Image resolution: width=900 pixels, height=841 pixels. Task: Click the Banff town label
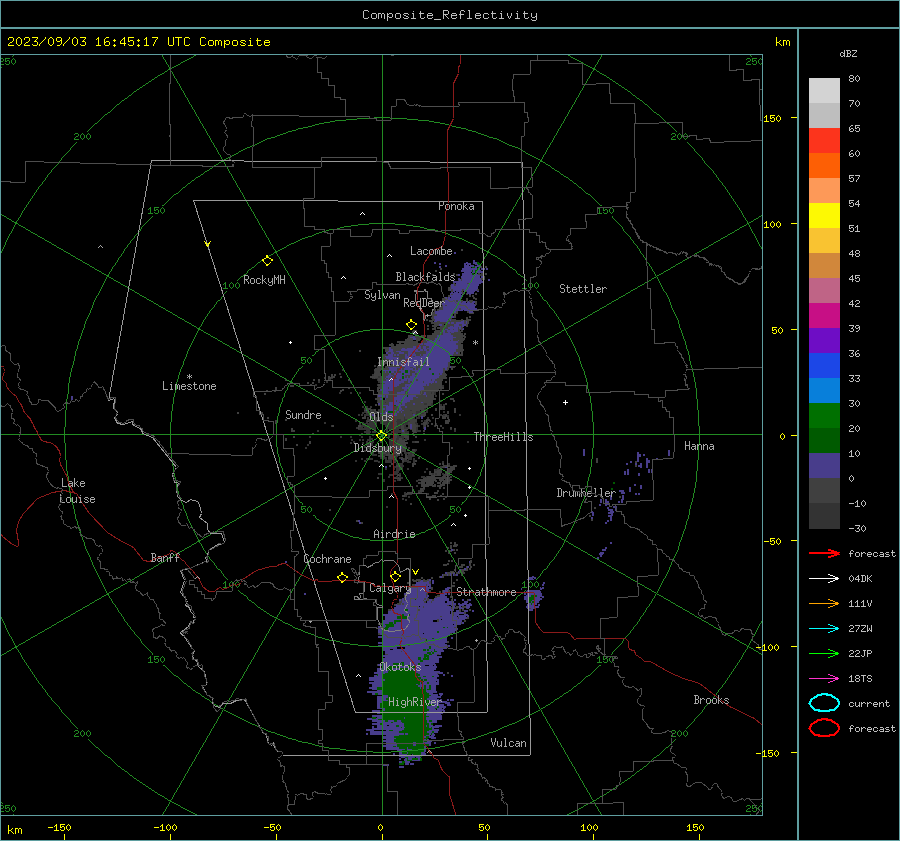(165, 557)
